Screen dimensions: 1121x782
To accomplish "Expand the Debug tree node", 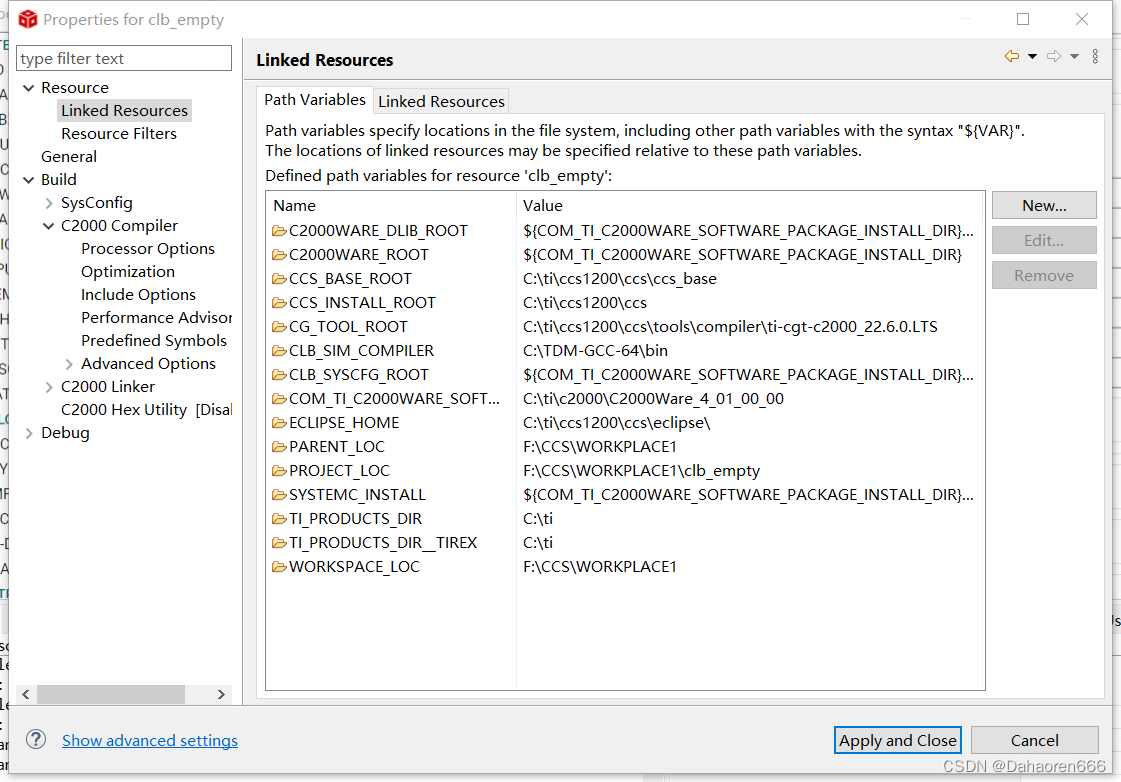I will pos(29,433).
